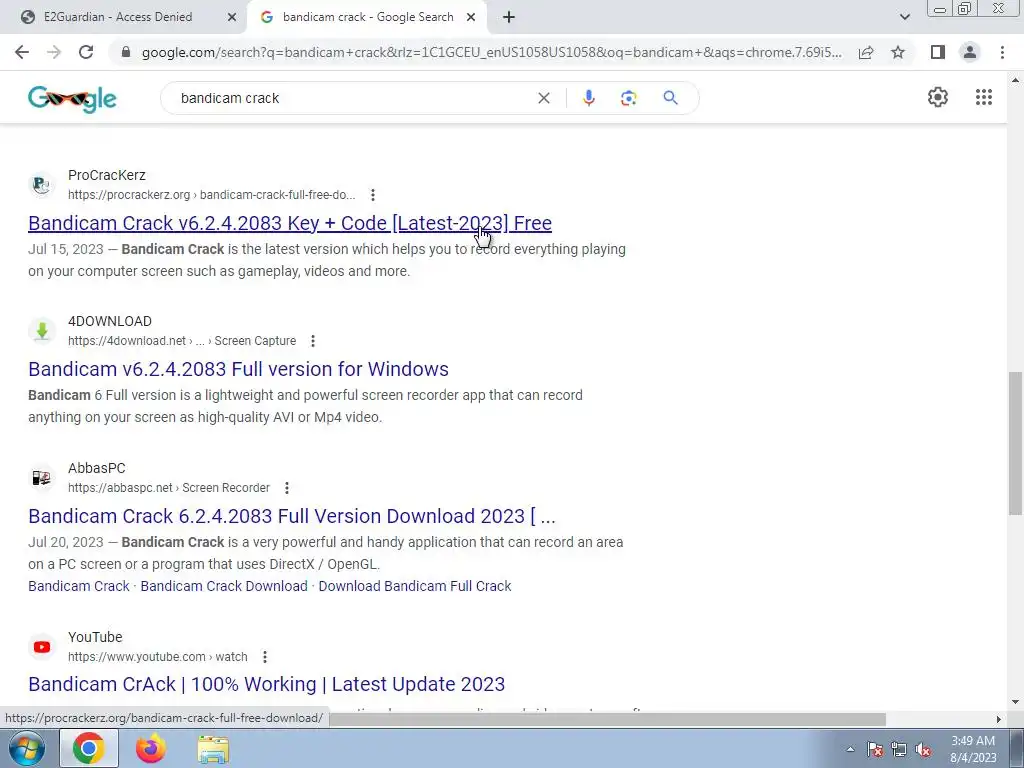The height and width of the screenshot is (768, 1024).
Task: Open a new tab with plus button
Action: pyautogui.click(x=509, y=18)
